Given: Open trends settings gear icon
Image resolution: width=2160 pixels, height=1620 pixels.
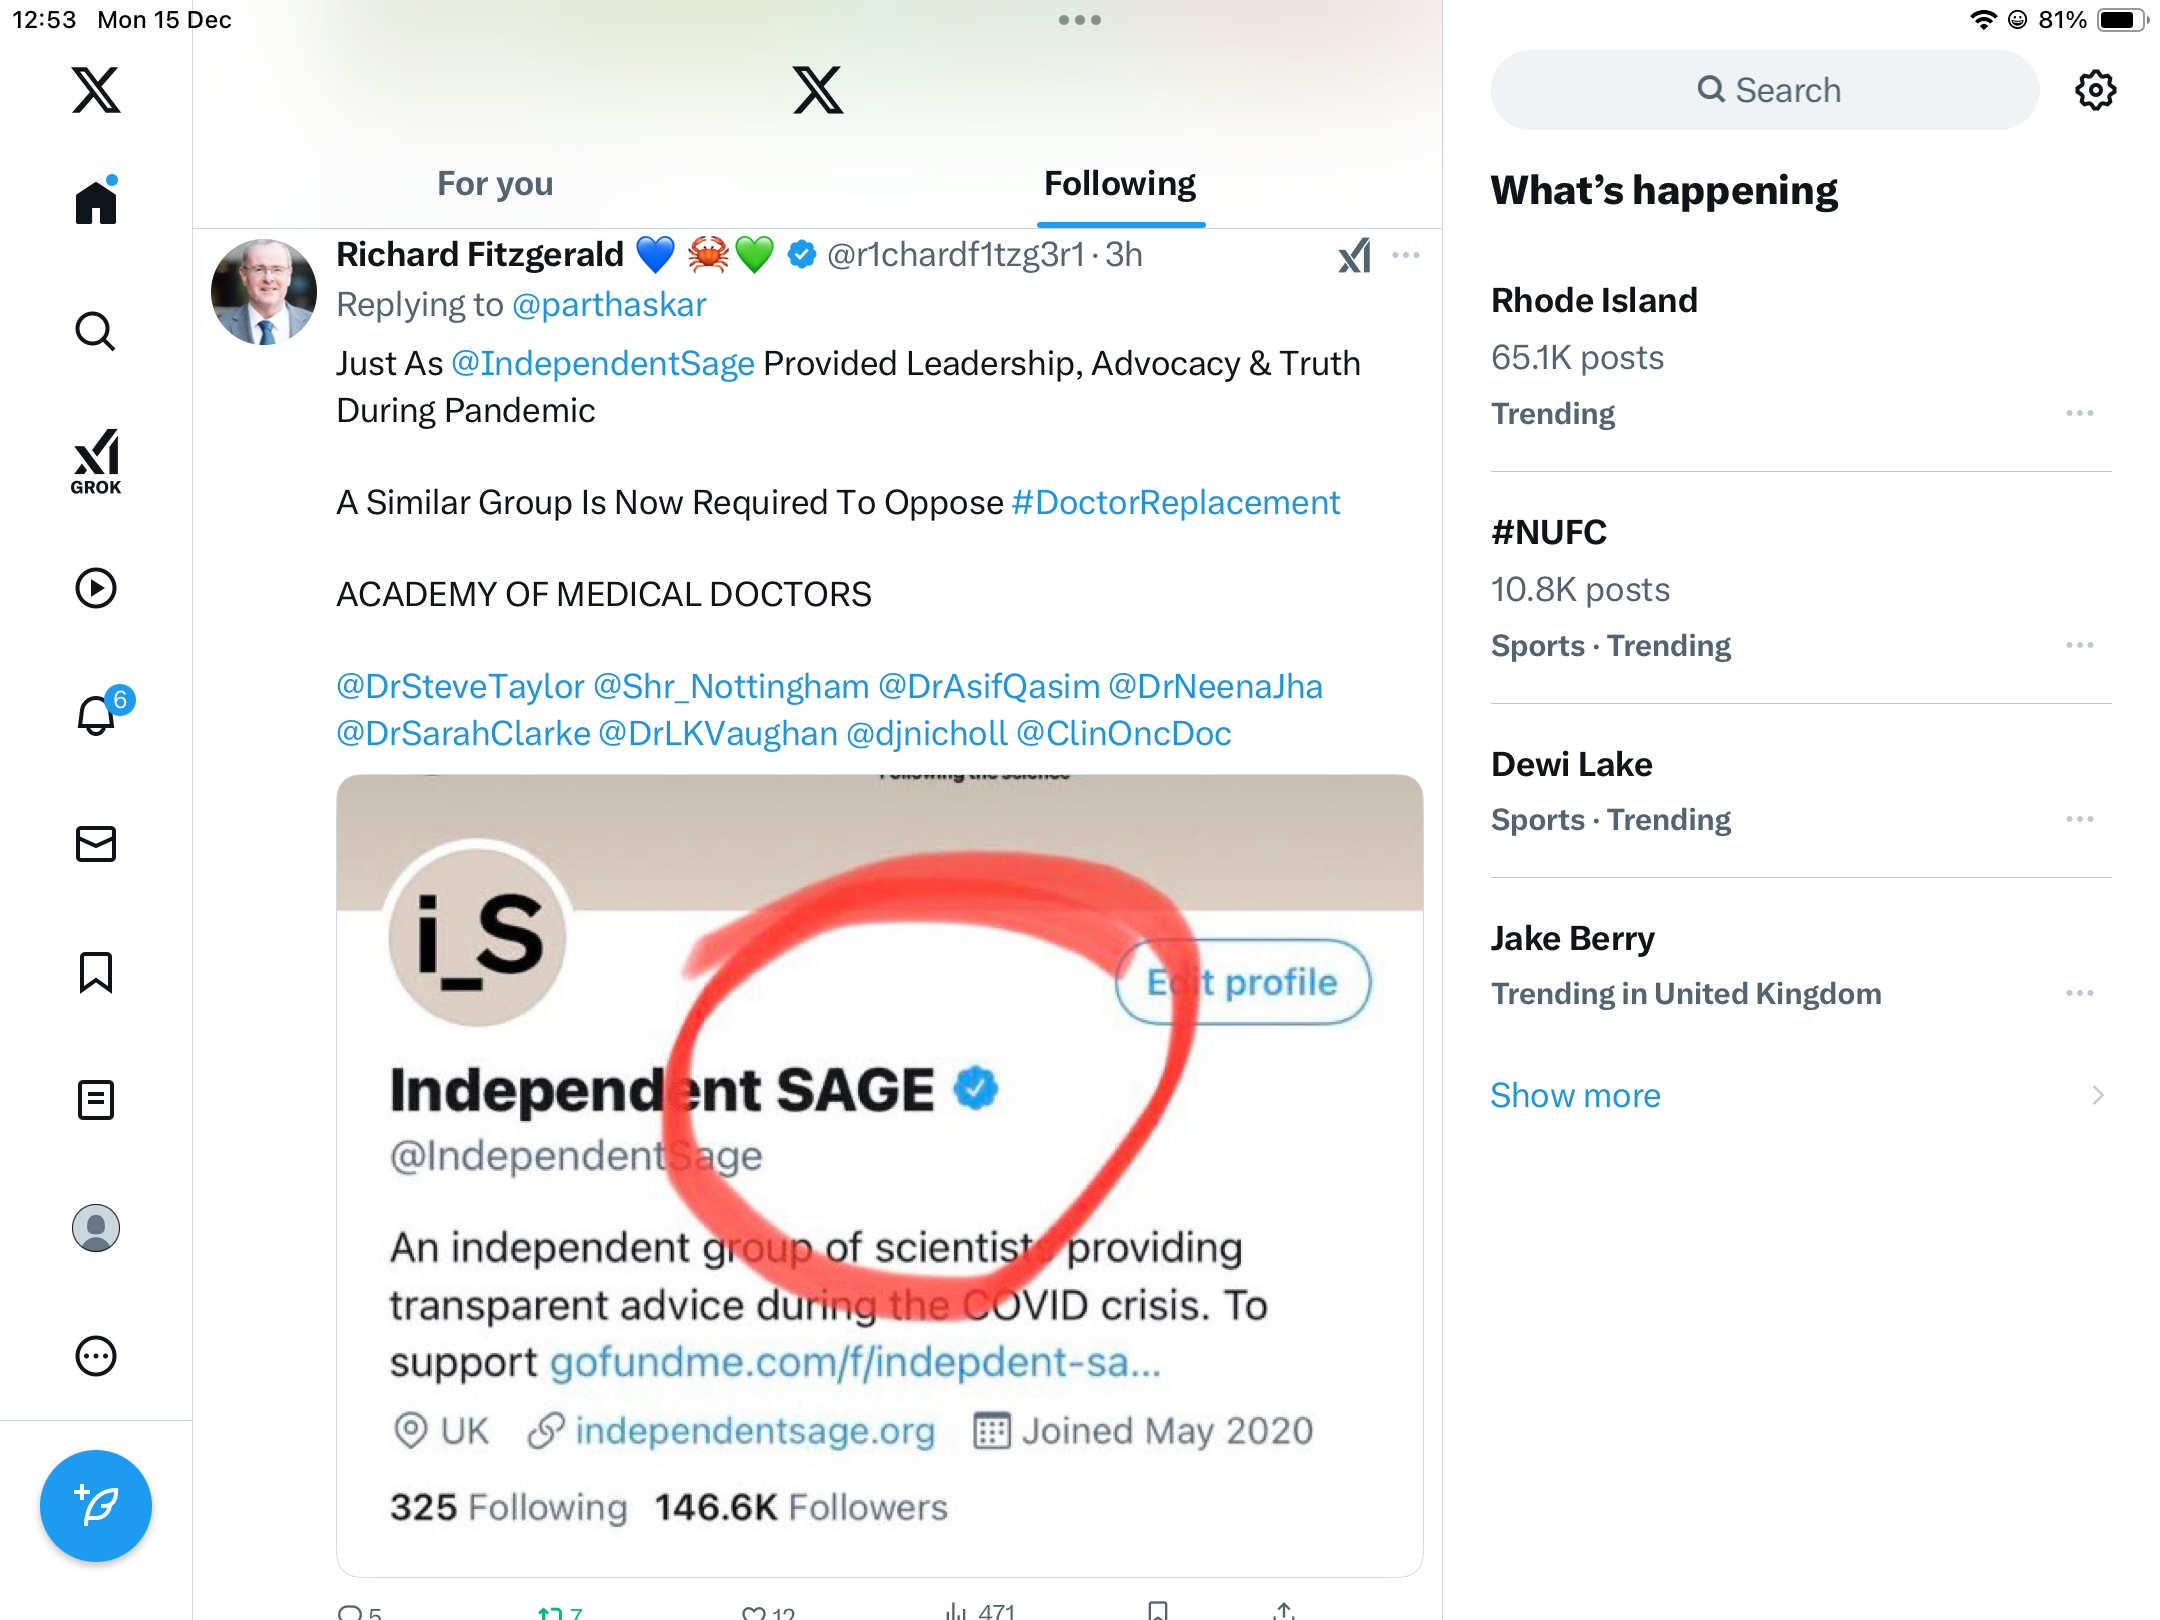Looking at the screenshot, I should click(x=2095, y=90).
